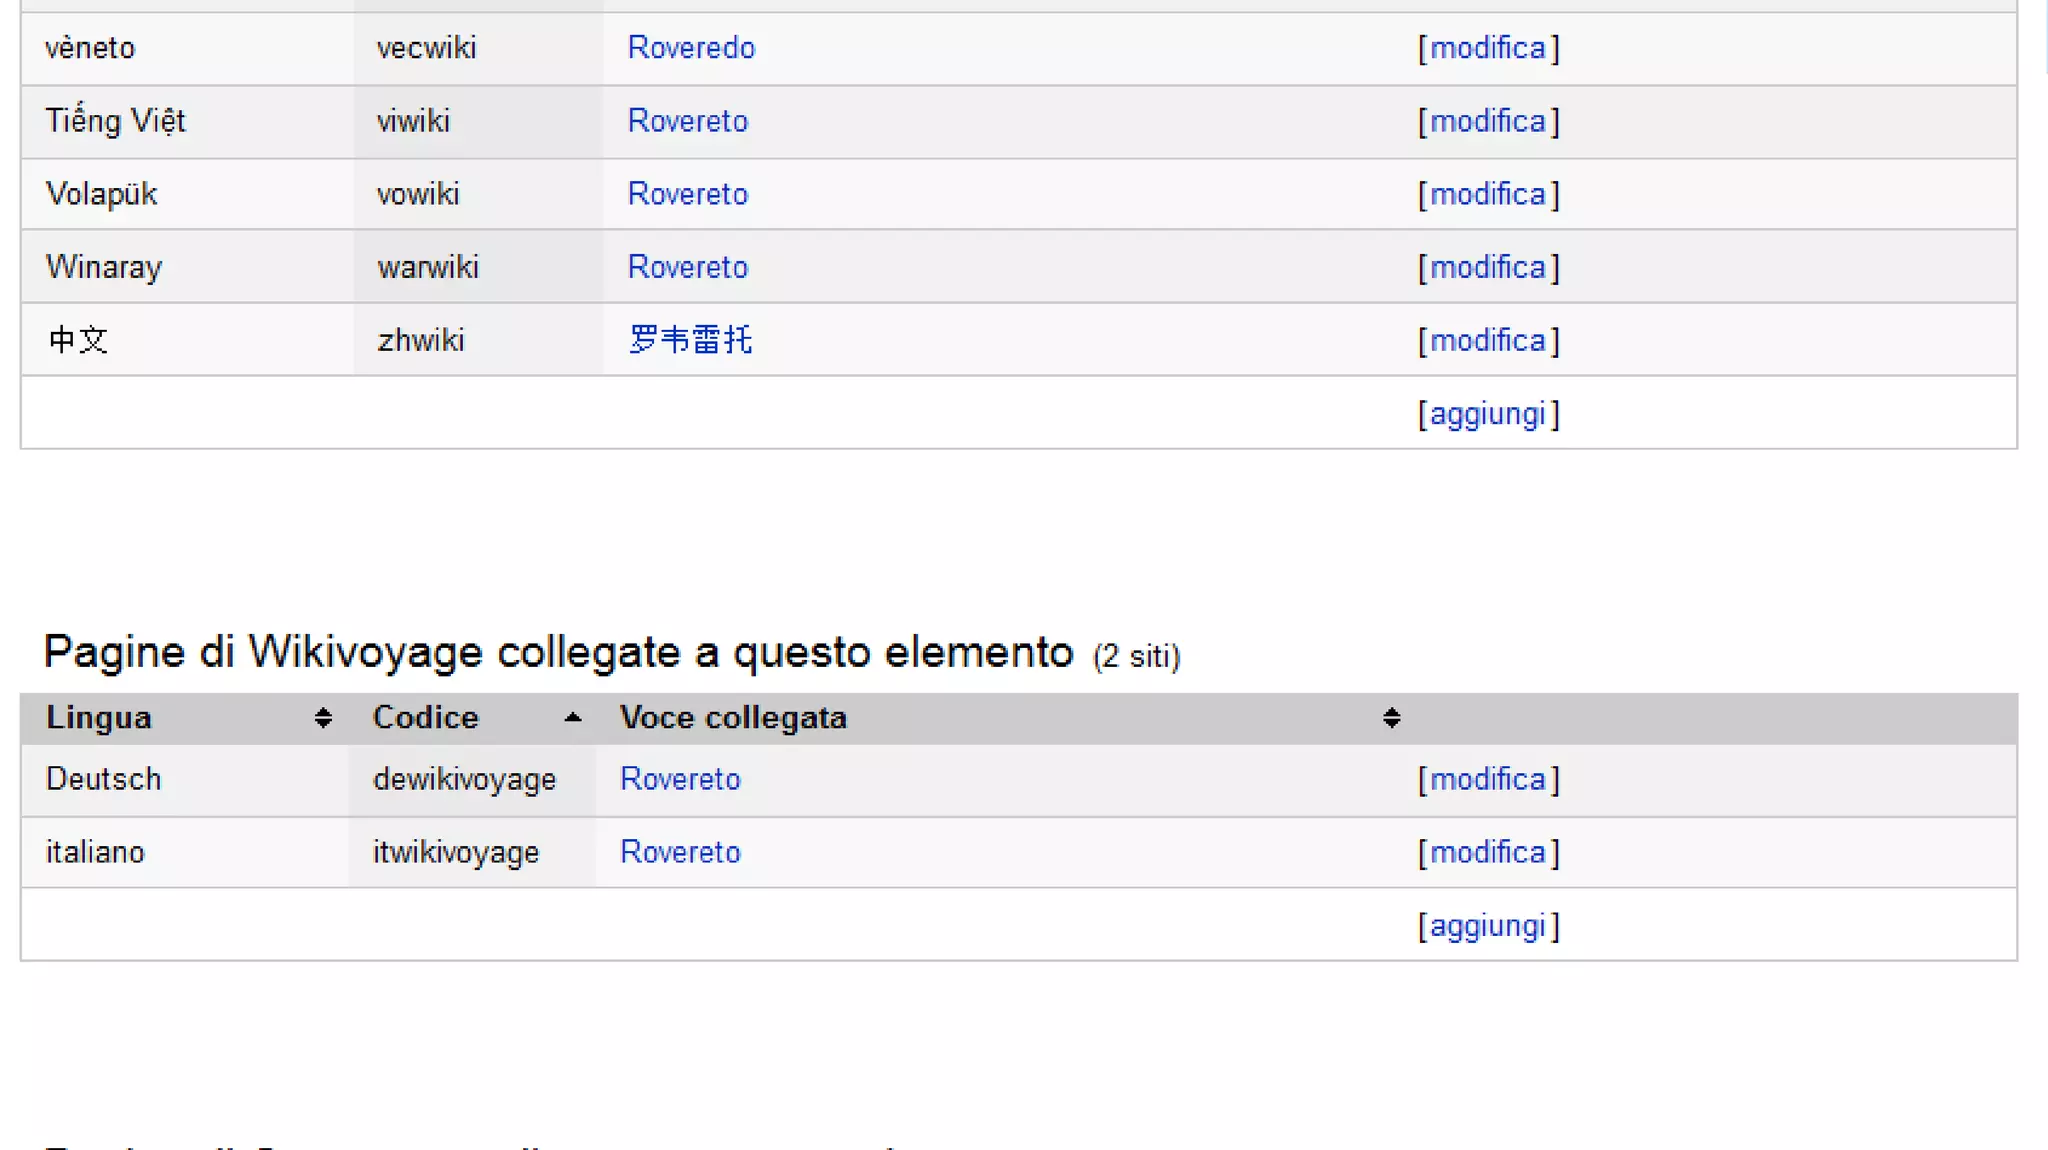Edit the zhwiki entry via modifica
The width and height of the screenshot is (2048, 1150).
pyautogui.click(x=1487, y=340)
